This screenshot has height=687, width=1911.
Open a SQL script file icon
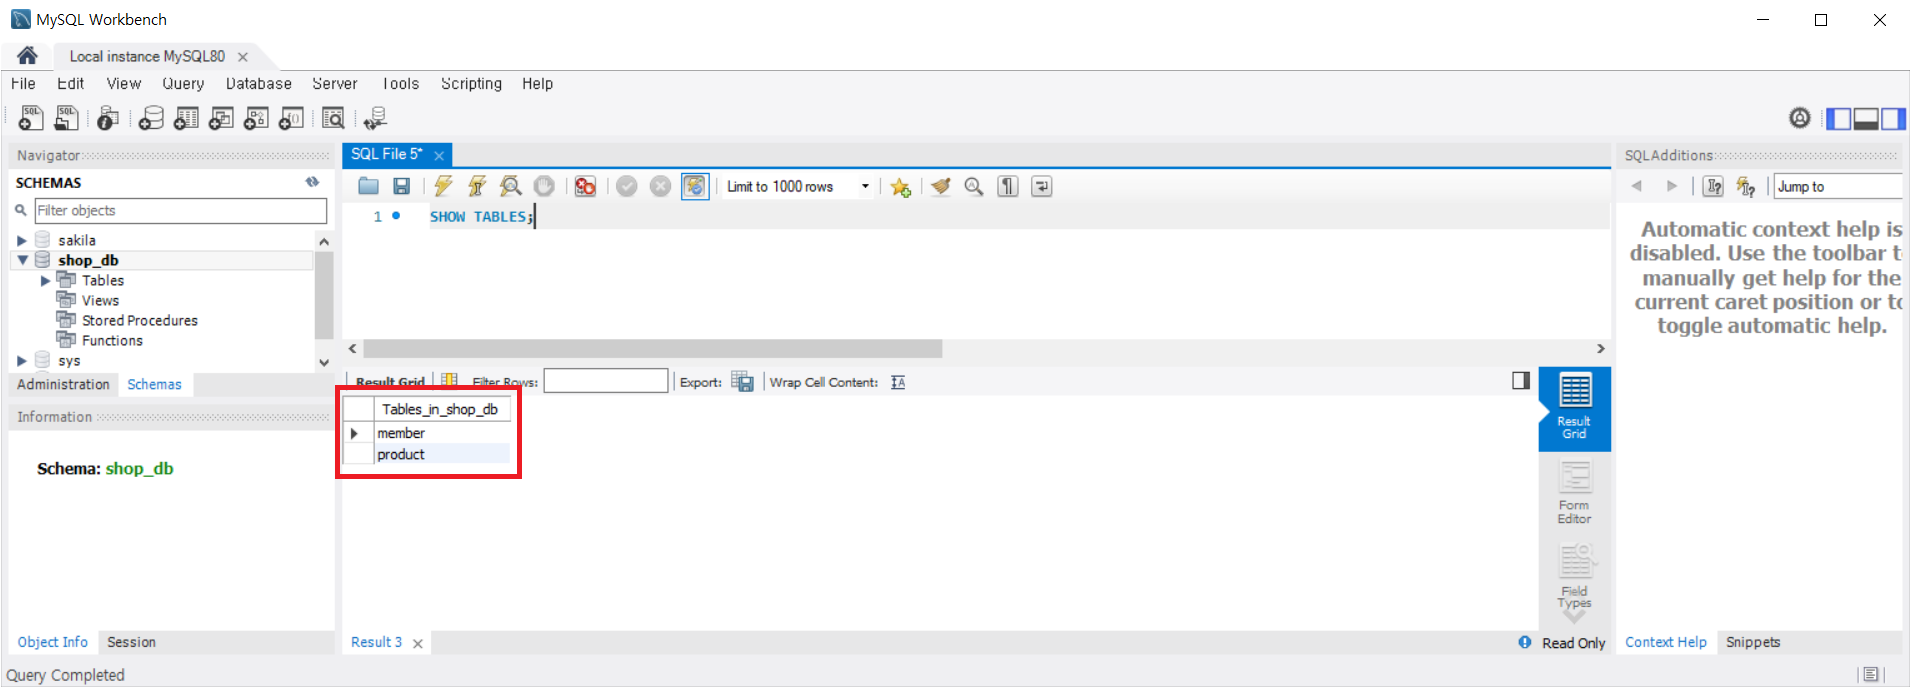(66, 118)
